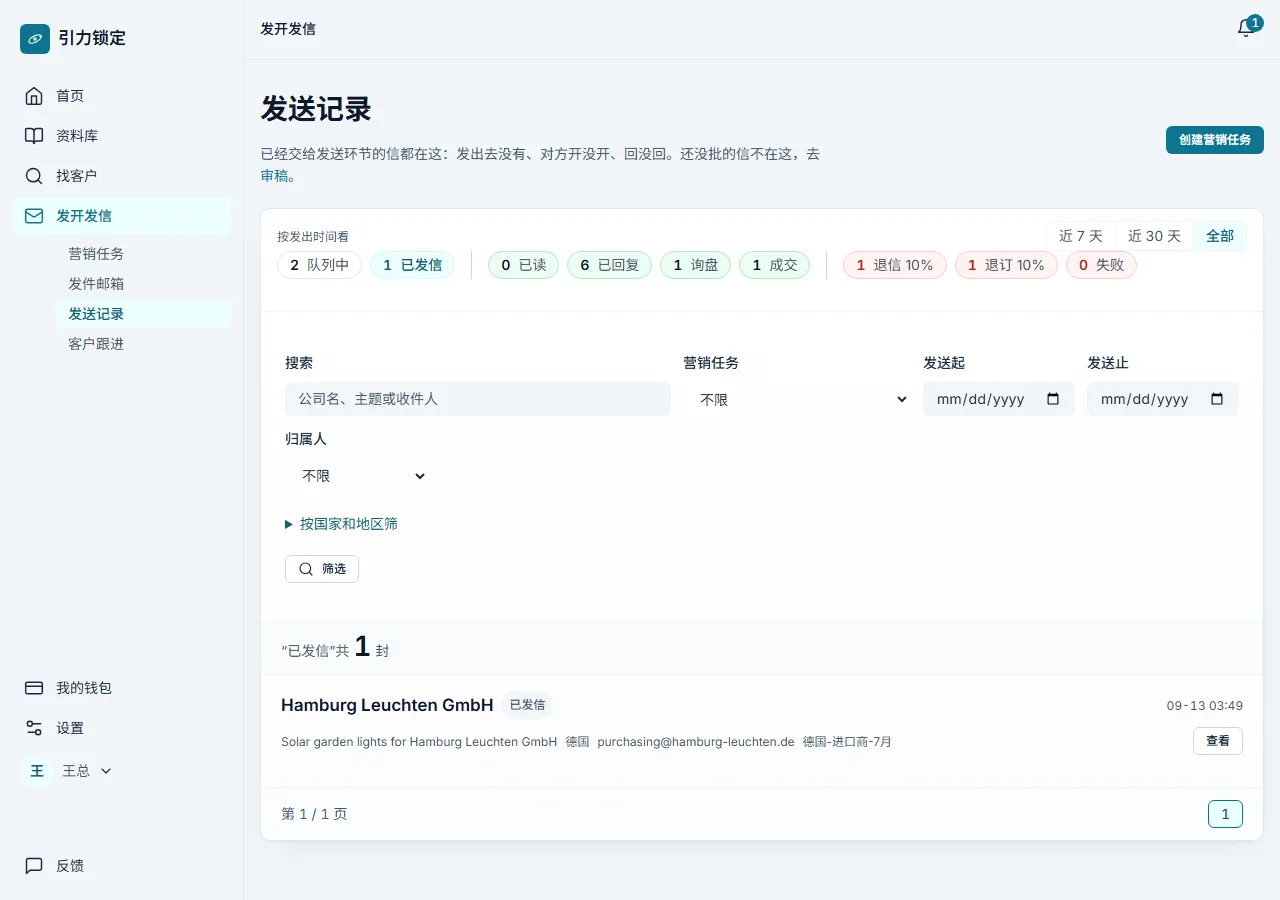Screen dimensions: 1280x900
Task: Switch time range to 近 30 天
Action: pos(1154,236)
